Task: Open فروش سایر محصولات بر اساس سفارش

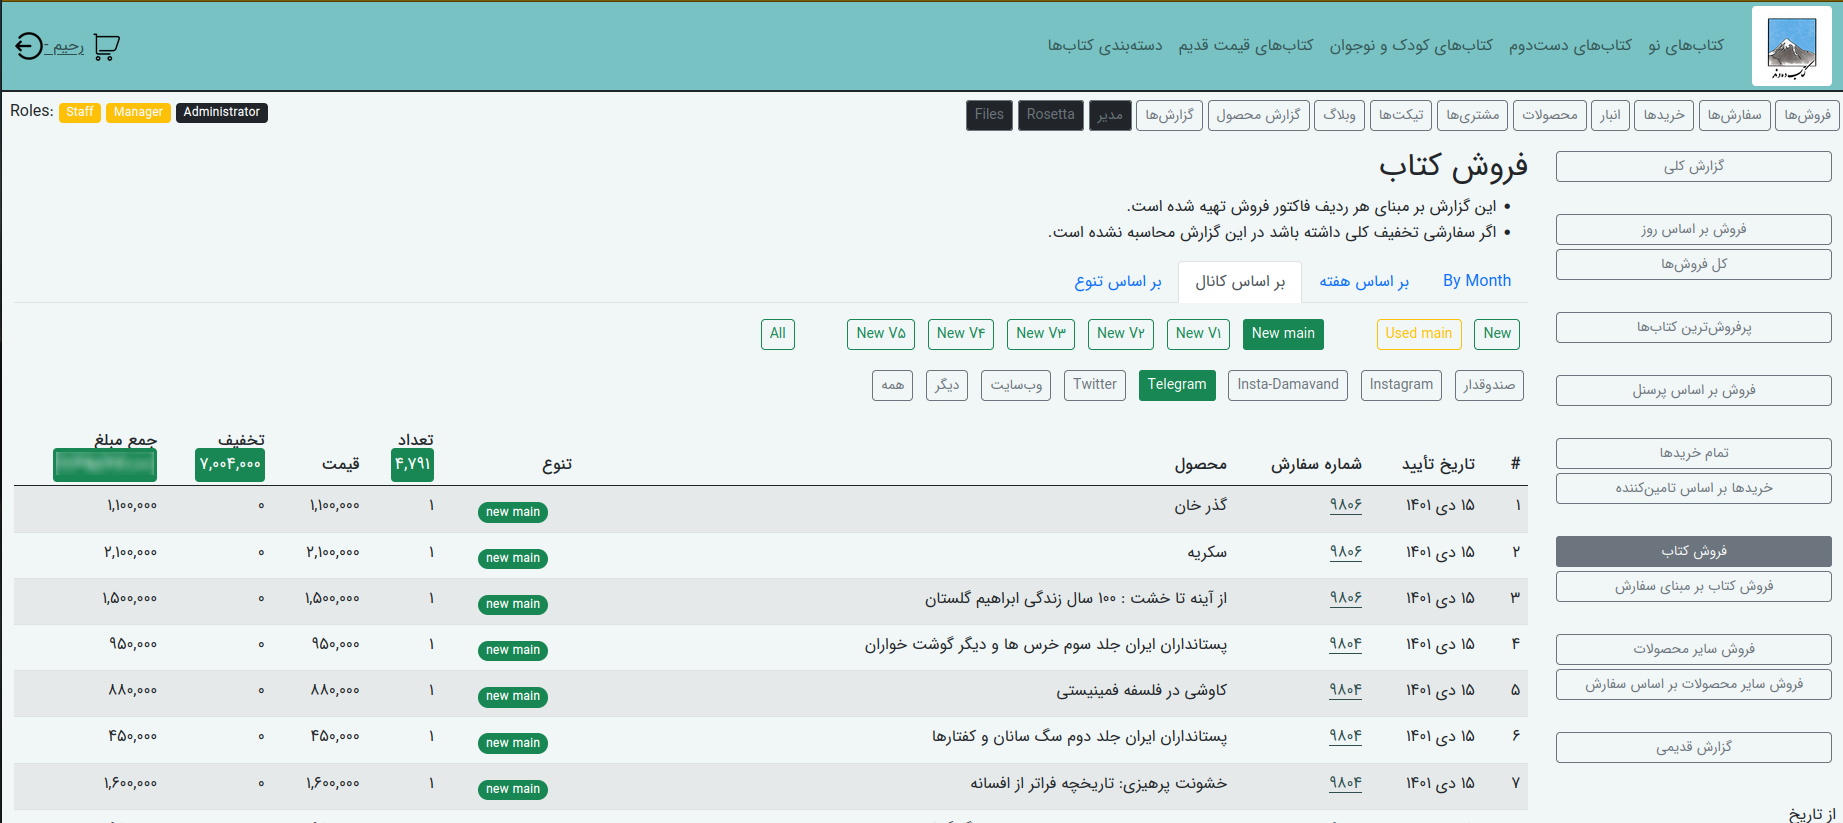Action: point(1693,685)
